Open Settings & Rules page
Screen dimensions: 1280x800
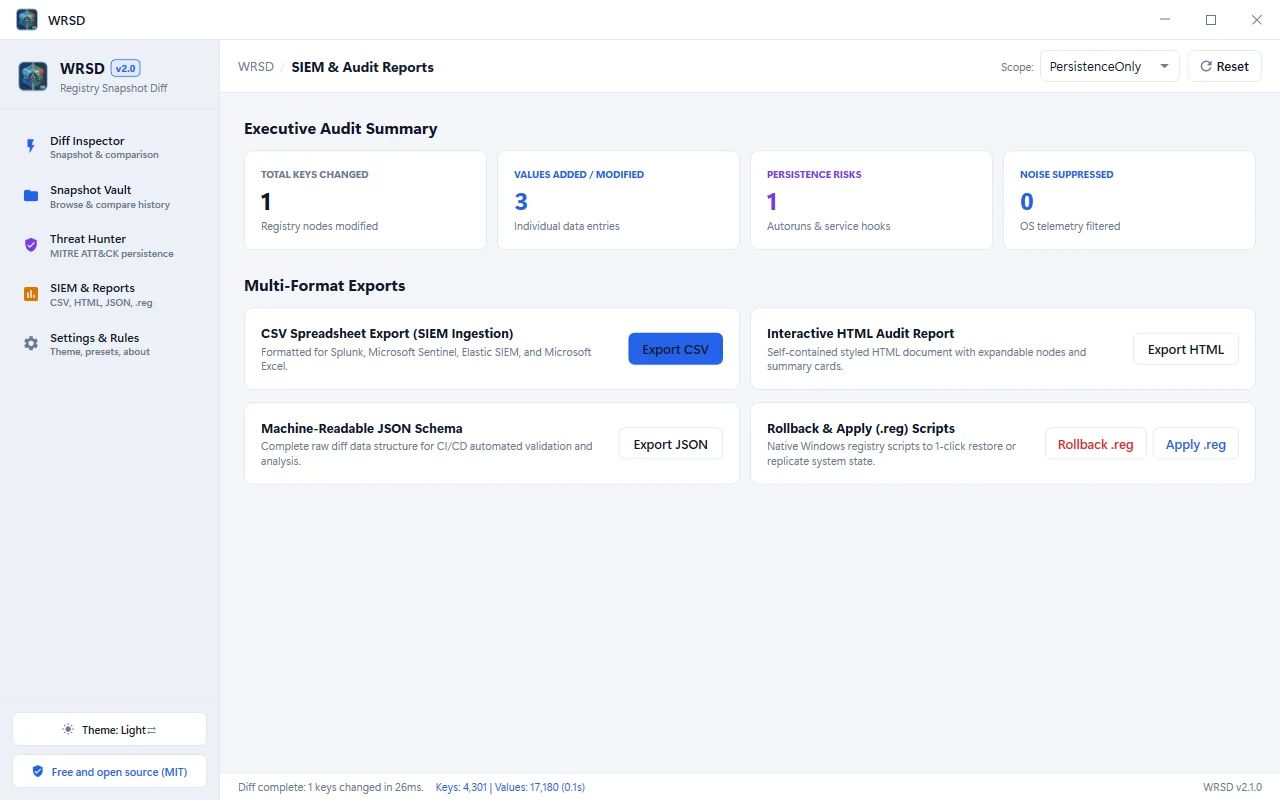pos(110,343)
